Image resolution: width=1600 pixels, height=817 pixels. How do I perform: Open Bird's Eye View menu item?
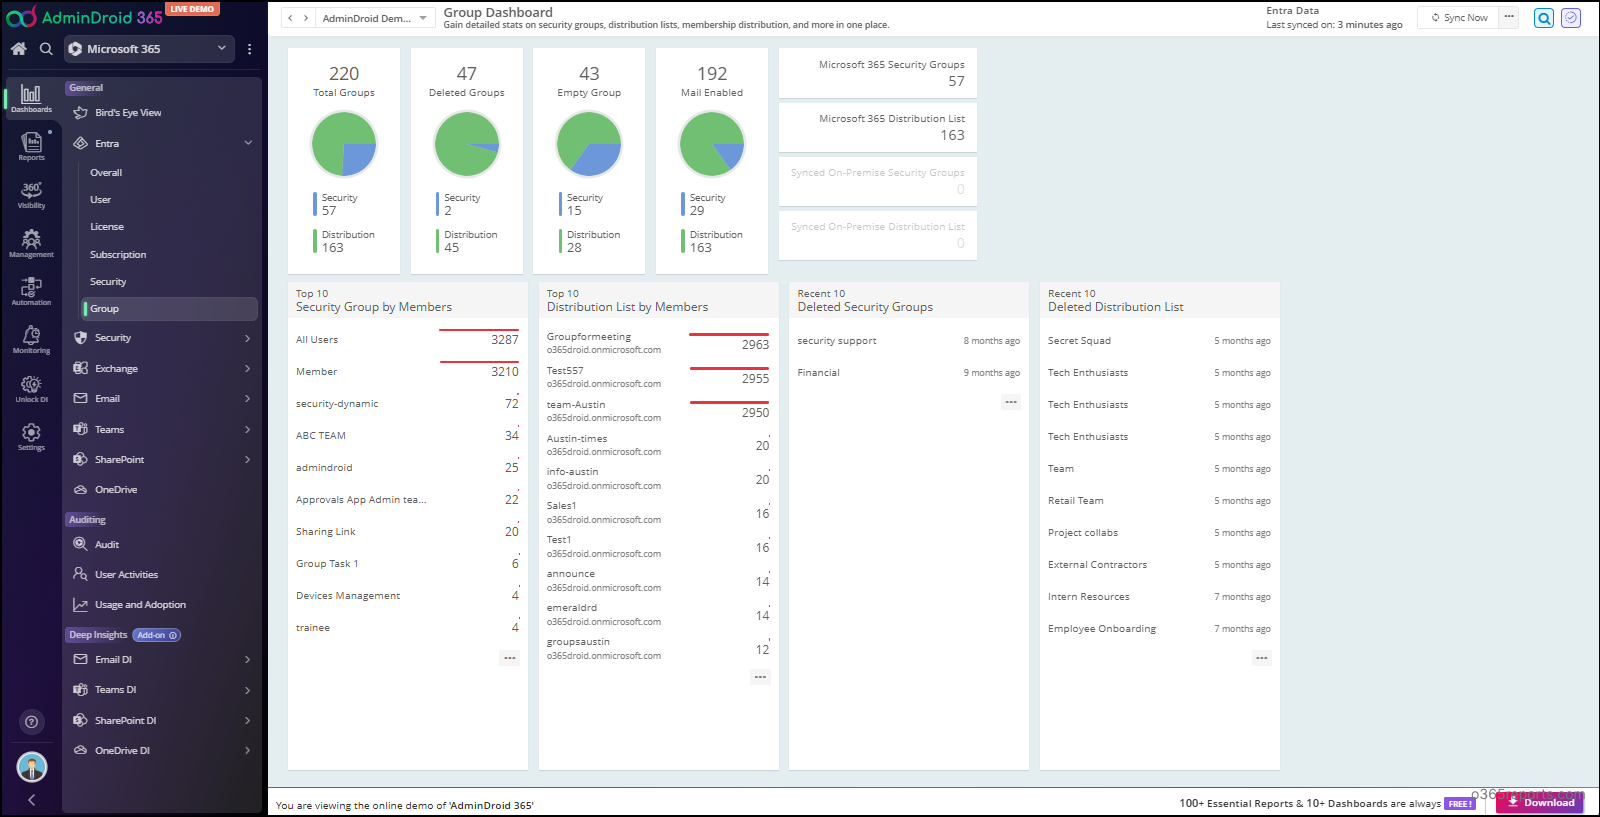tap(128, 113)
